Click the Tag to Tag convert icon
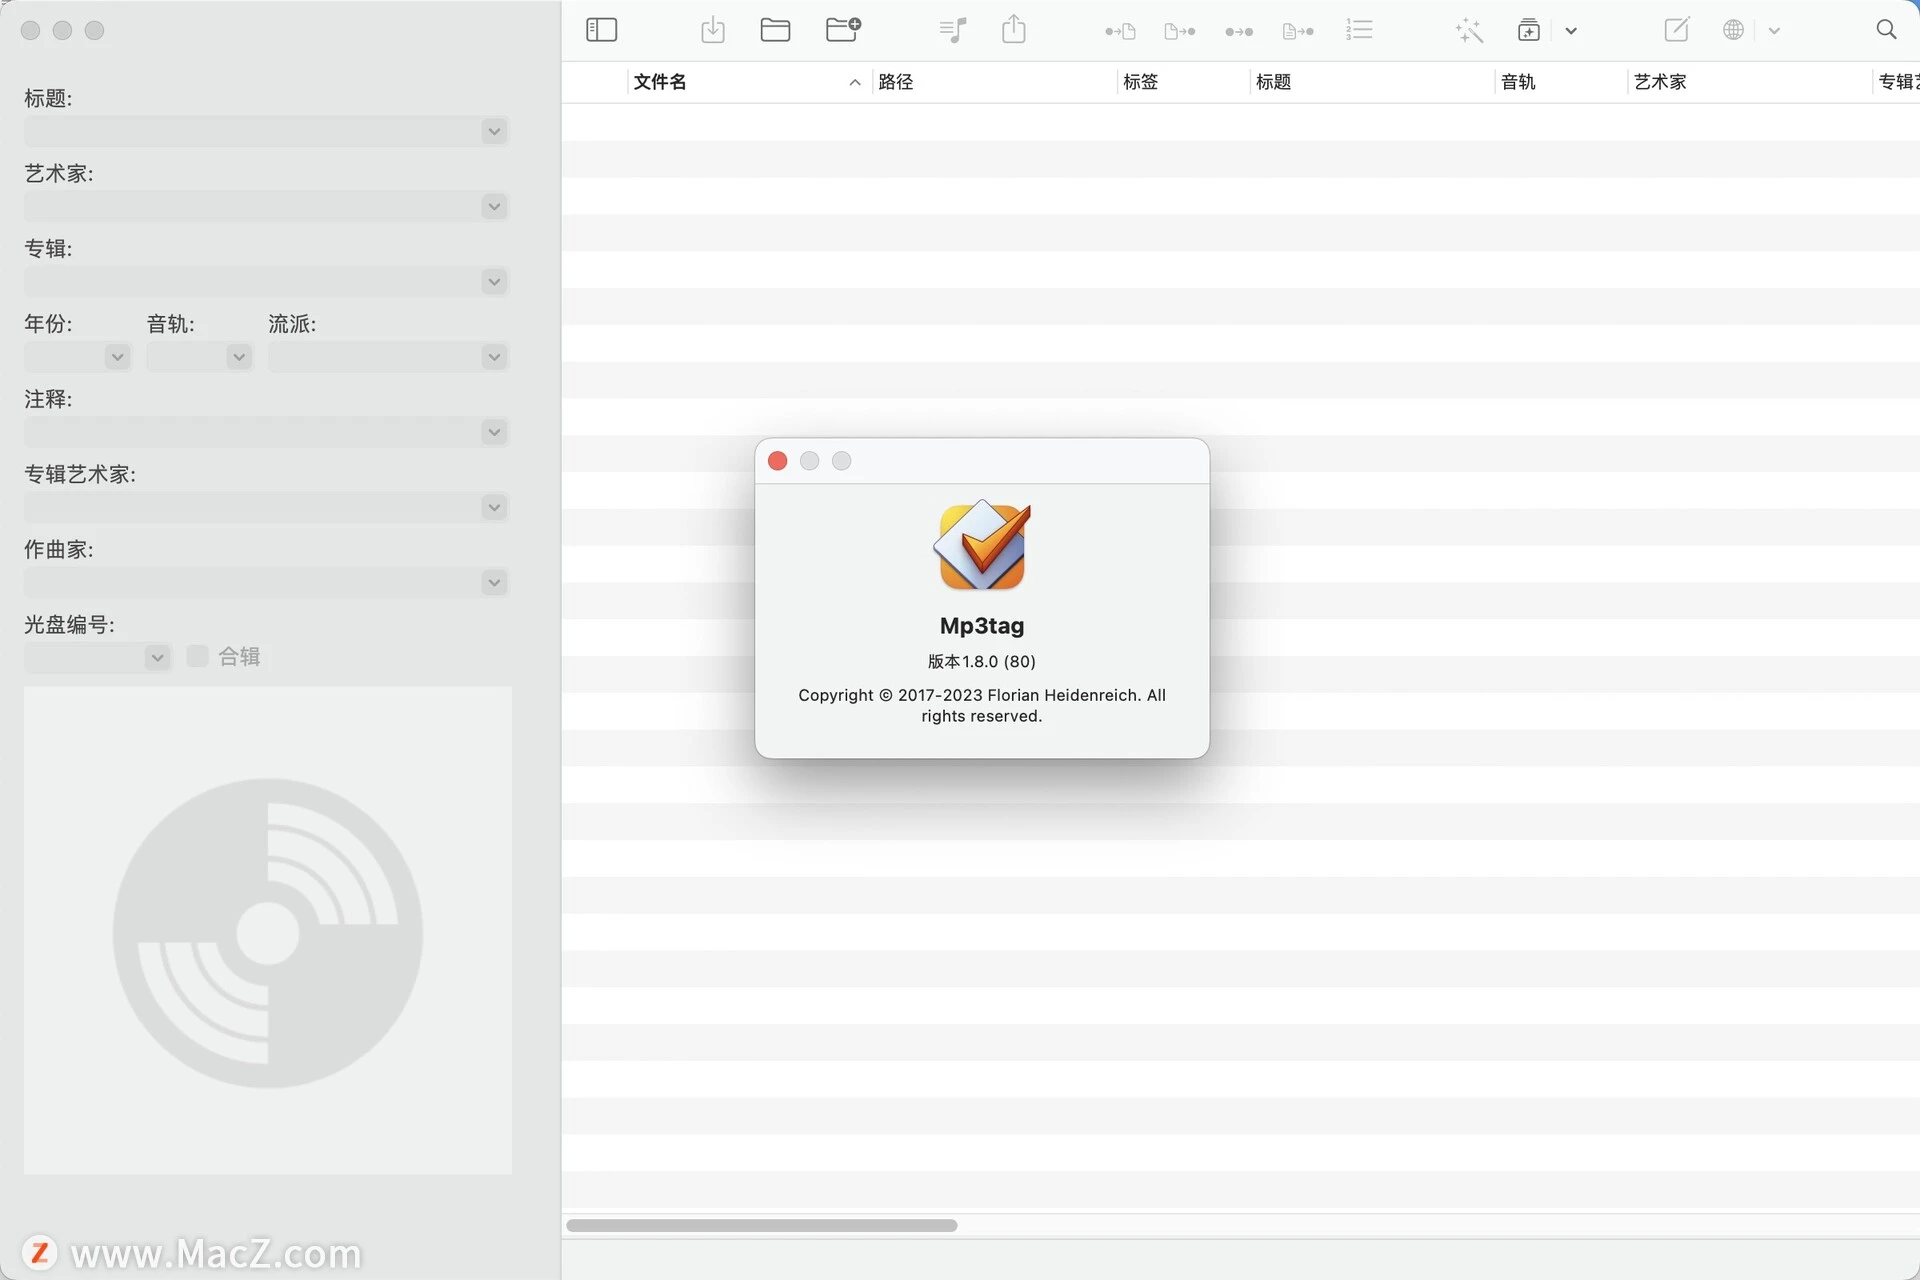This screenshot has height=1280, width=1920. click(1239, 32)
